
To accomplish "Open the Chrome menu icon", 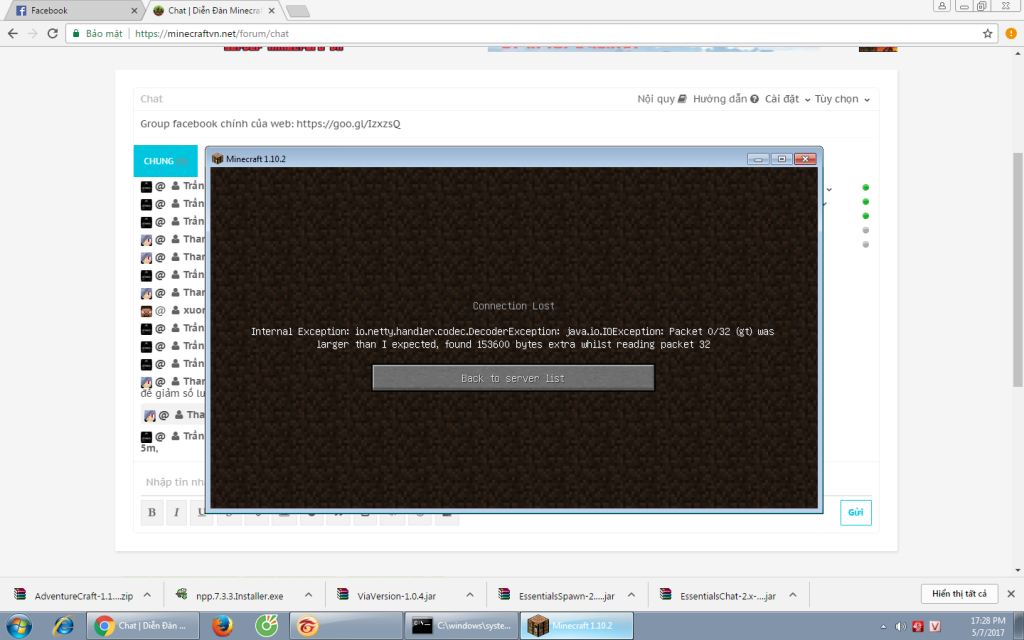I will tap(1011, 33).
